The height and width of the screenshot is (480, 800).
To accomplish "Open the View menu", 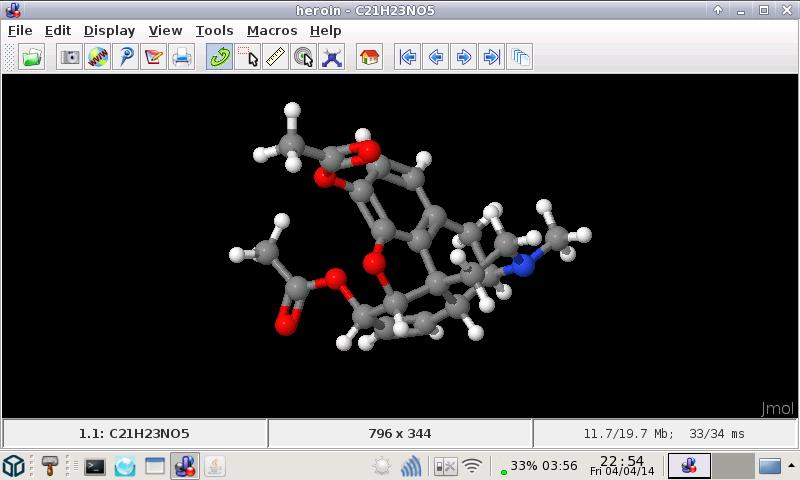I will (165, 31).
